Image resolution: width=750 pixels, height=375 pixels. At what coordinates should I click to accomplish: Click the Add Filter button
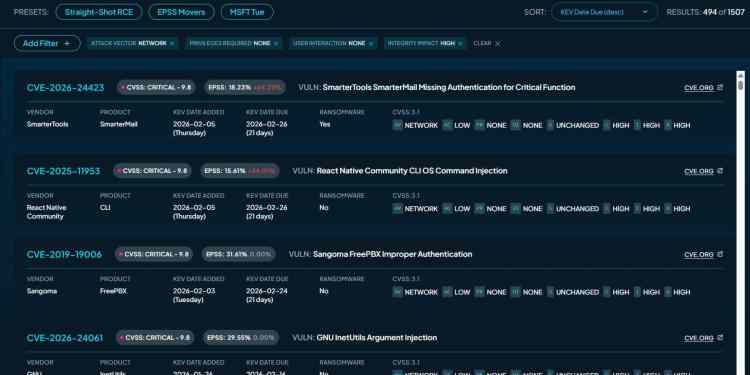click(47, 43)
